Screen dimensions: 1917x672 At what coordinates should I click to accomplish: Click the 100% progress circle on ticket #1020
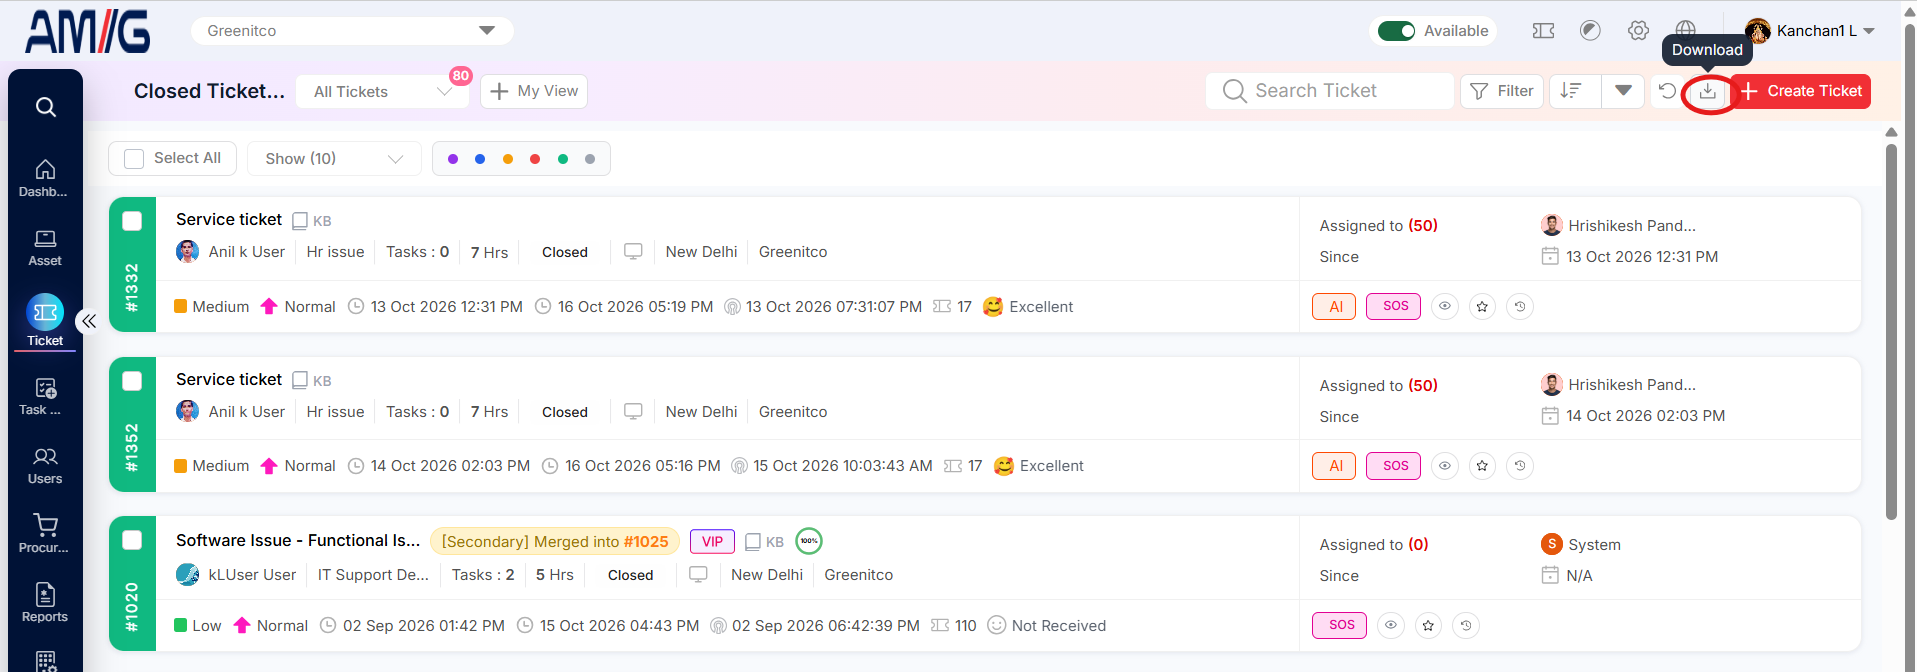[x=809, y=541]
